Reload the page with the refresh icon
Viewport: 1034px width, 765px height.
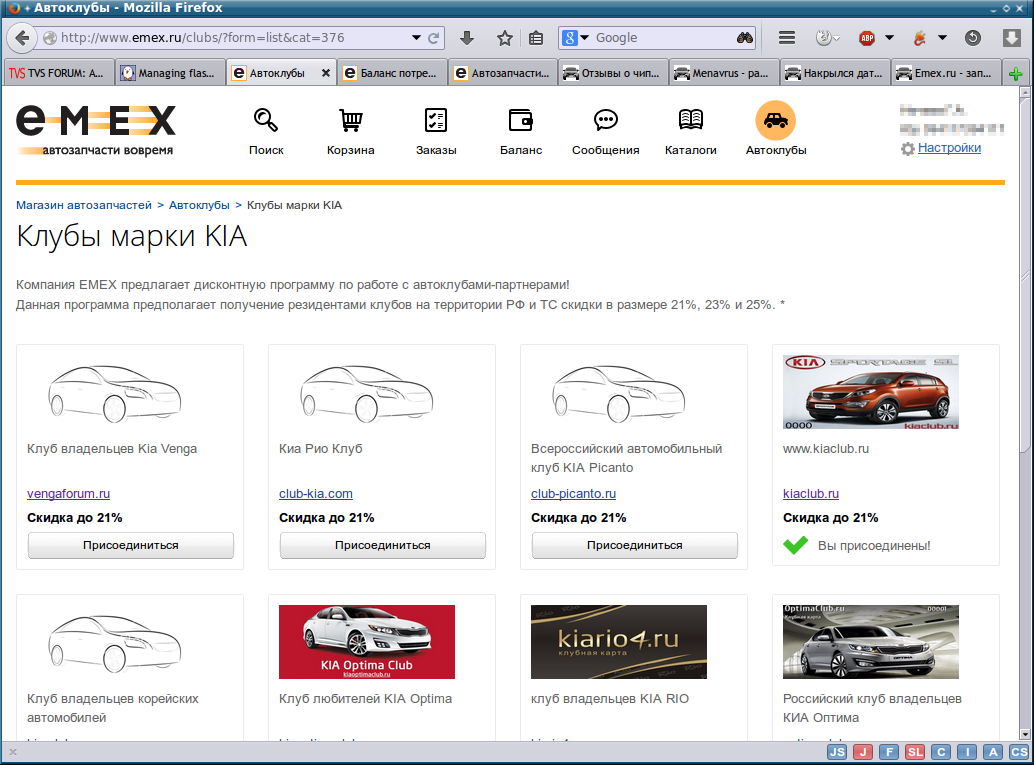point(433,38)
